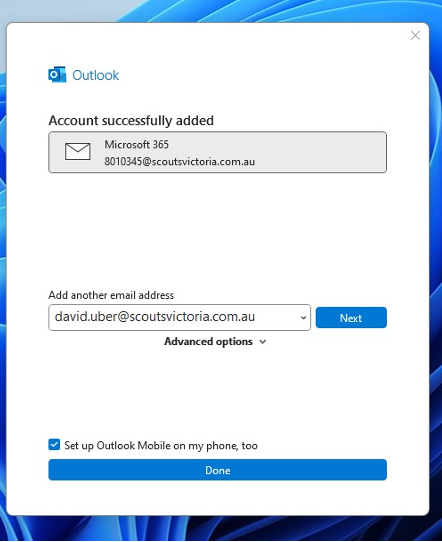This screenshot has height=542, width=442.
Task: Expand the Advanced options chevron
Action: (263, 342)
